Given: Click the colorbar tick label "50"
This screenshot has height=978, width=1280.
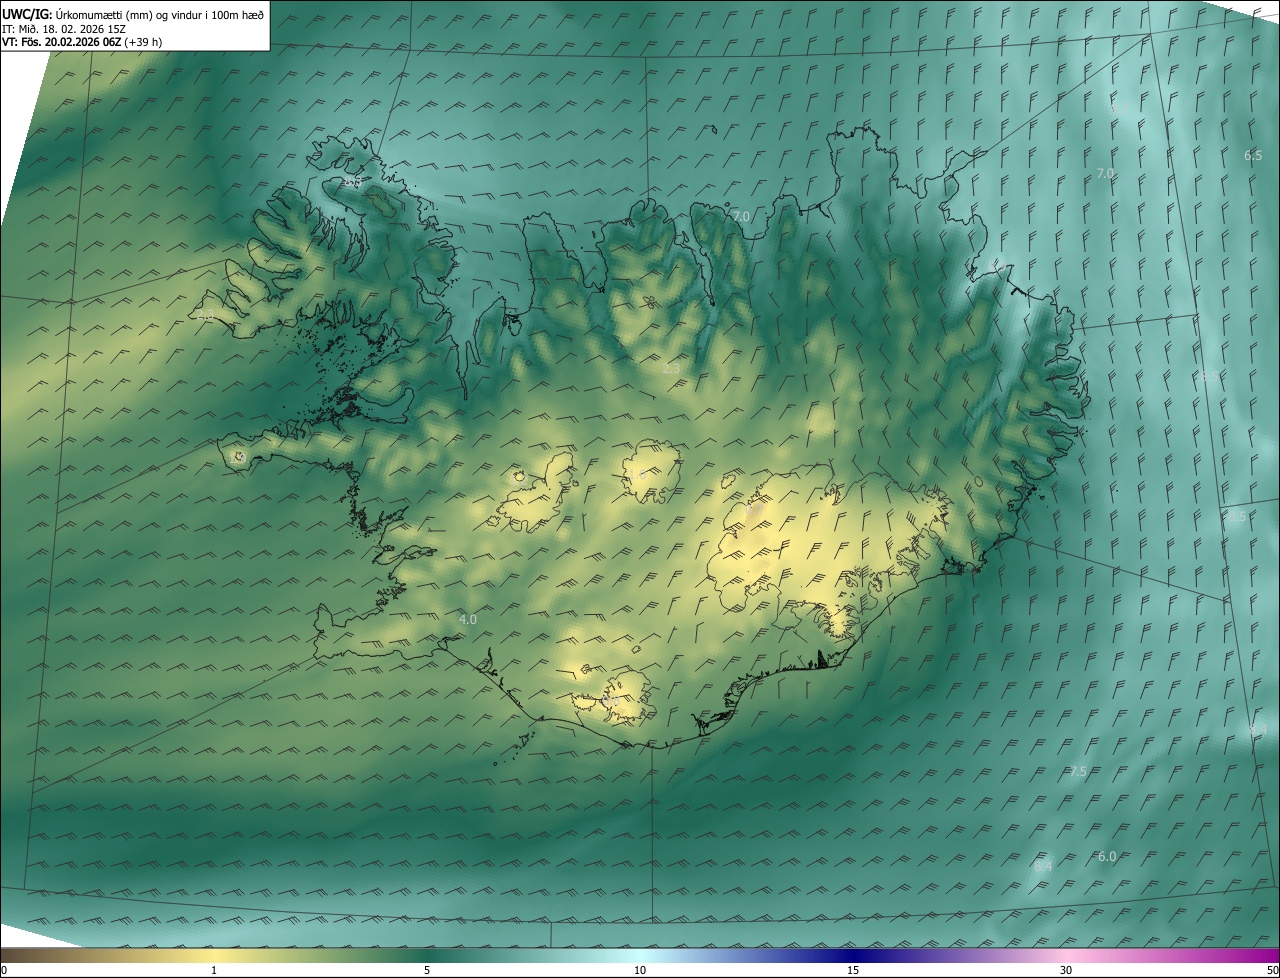Looking at the screenshot, I should (x=1272, y=971).
